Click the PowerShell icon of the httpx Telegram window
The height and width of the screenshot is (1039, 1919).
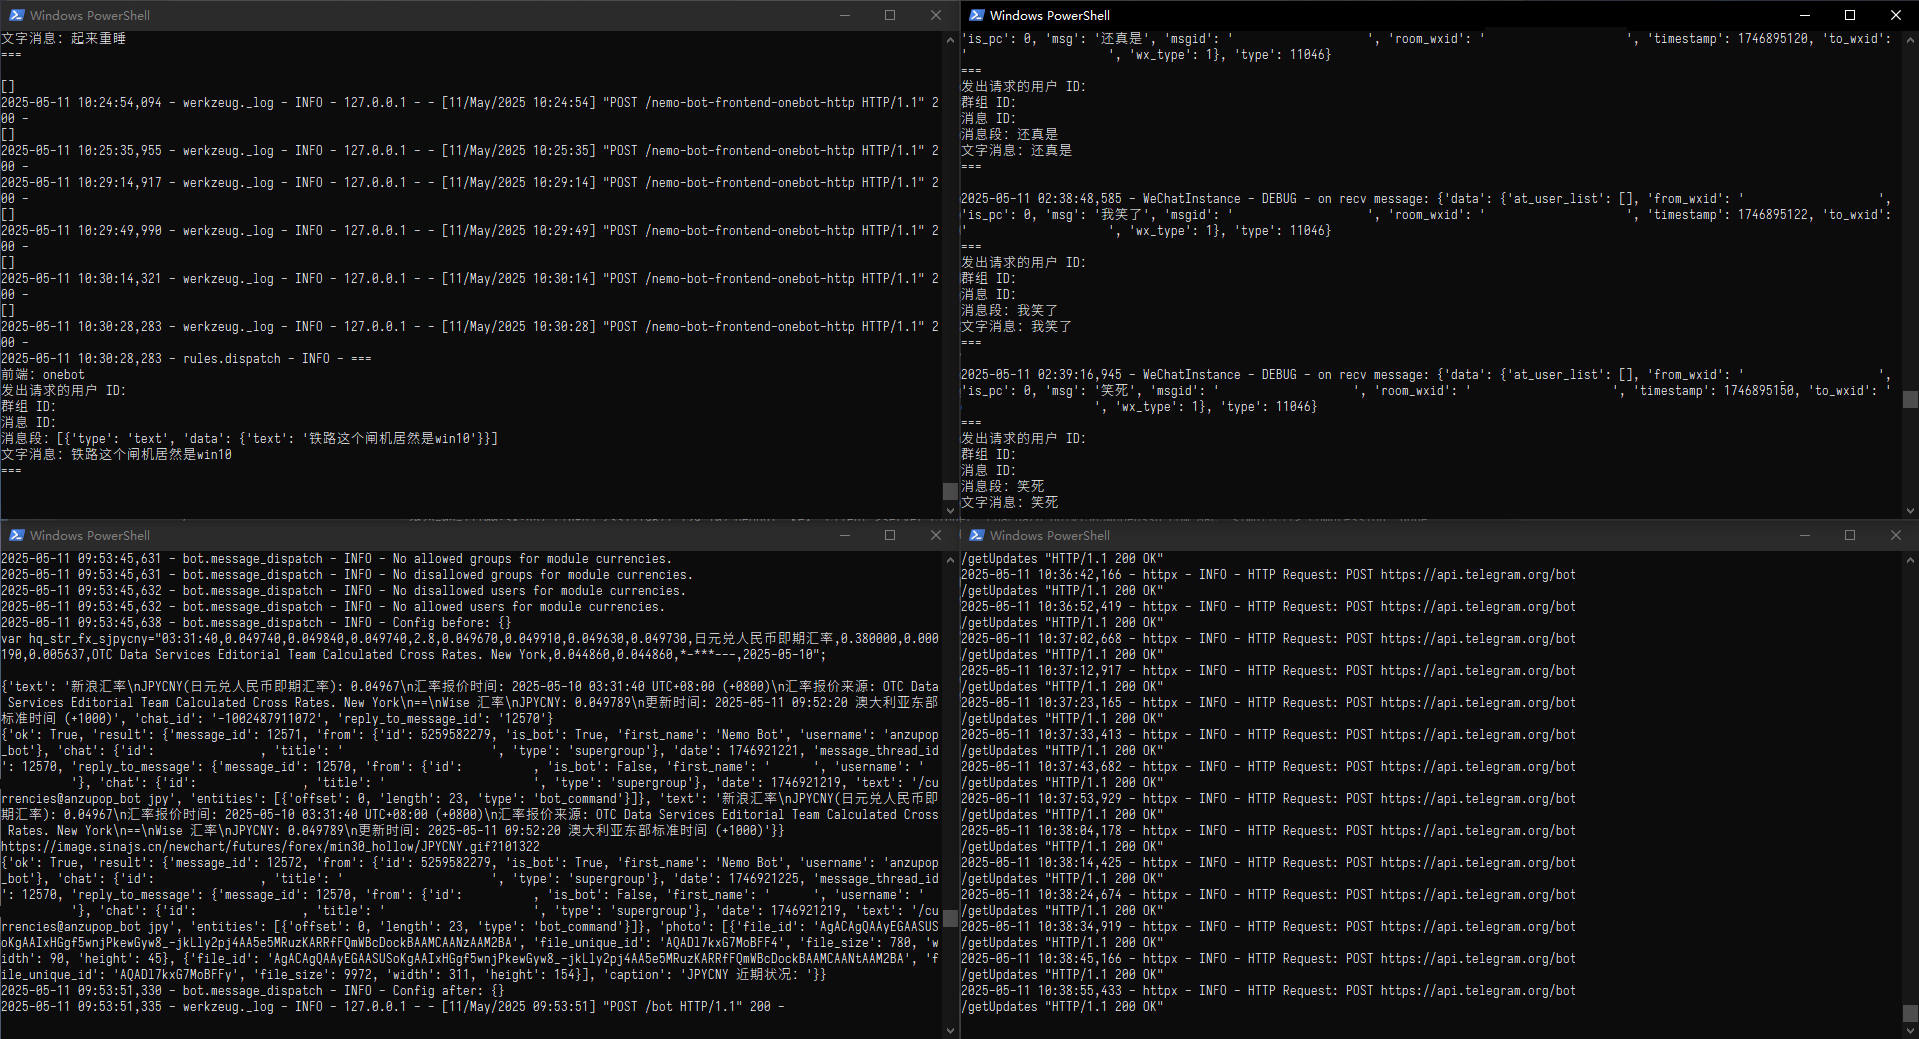point(976,535)
